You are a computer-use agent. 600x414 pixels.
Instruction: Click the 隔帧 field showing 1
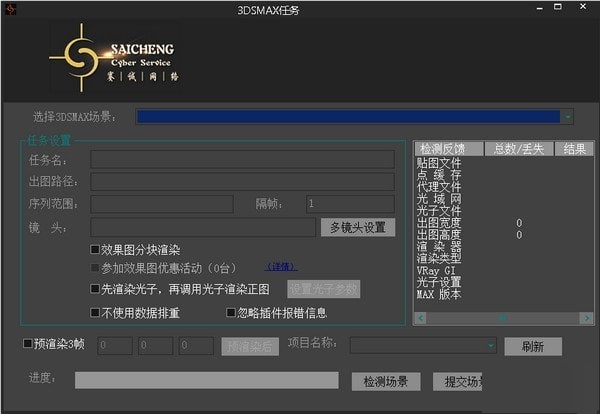coord(350,204)
